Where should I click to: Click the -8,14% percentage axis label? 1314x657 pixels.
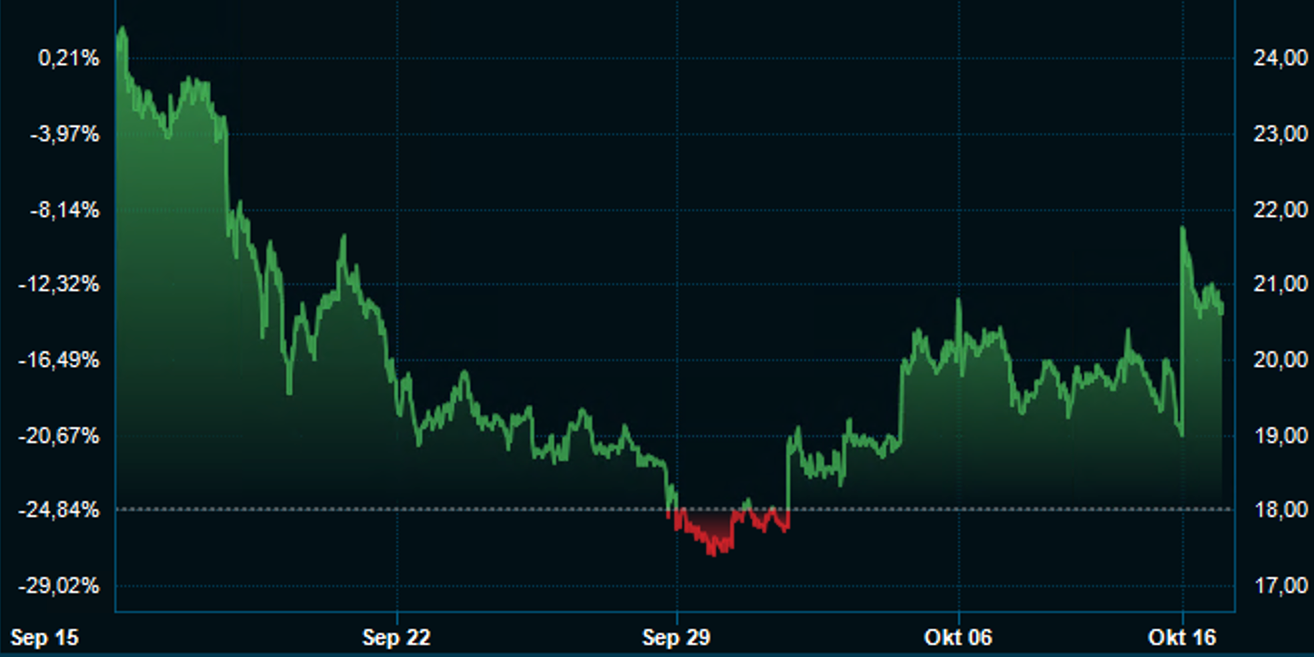66,210
